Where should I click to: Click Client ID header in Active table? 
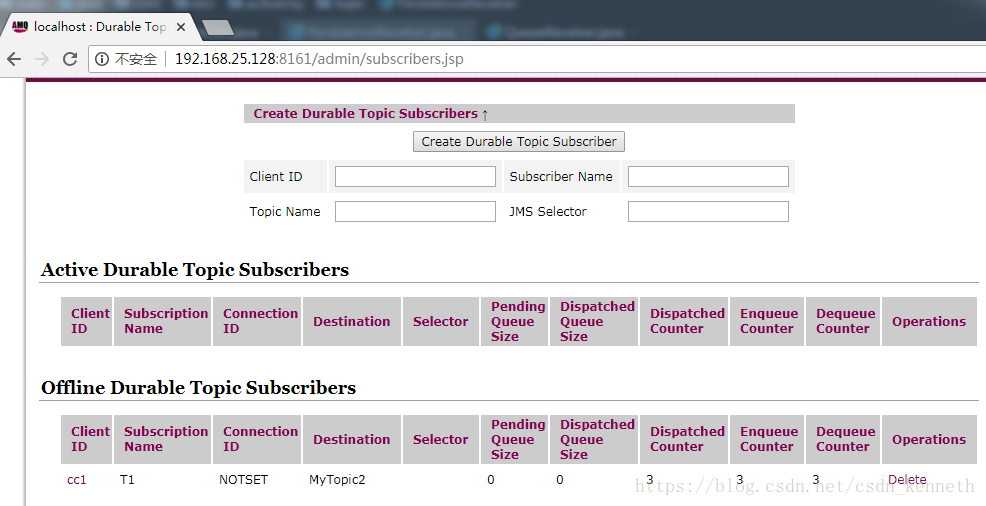[x=87, y=321]
